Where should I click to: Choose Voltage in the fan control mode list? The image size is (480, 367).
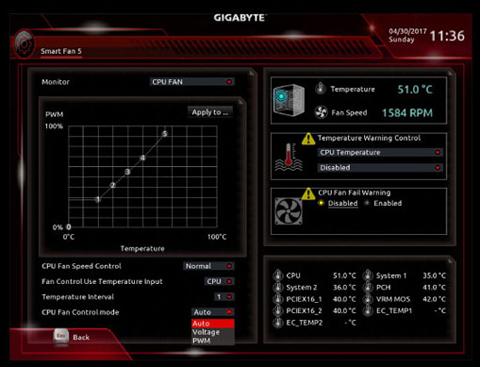pos(213,332)
